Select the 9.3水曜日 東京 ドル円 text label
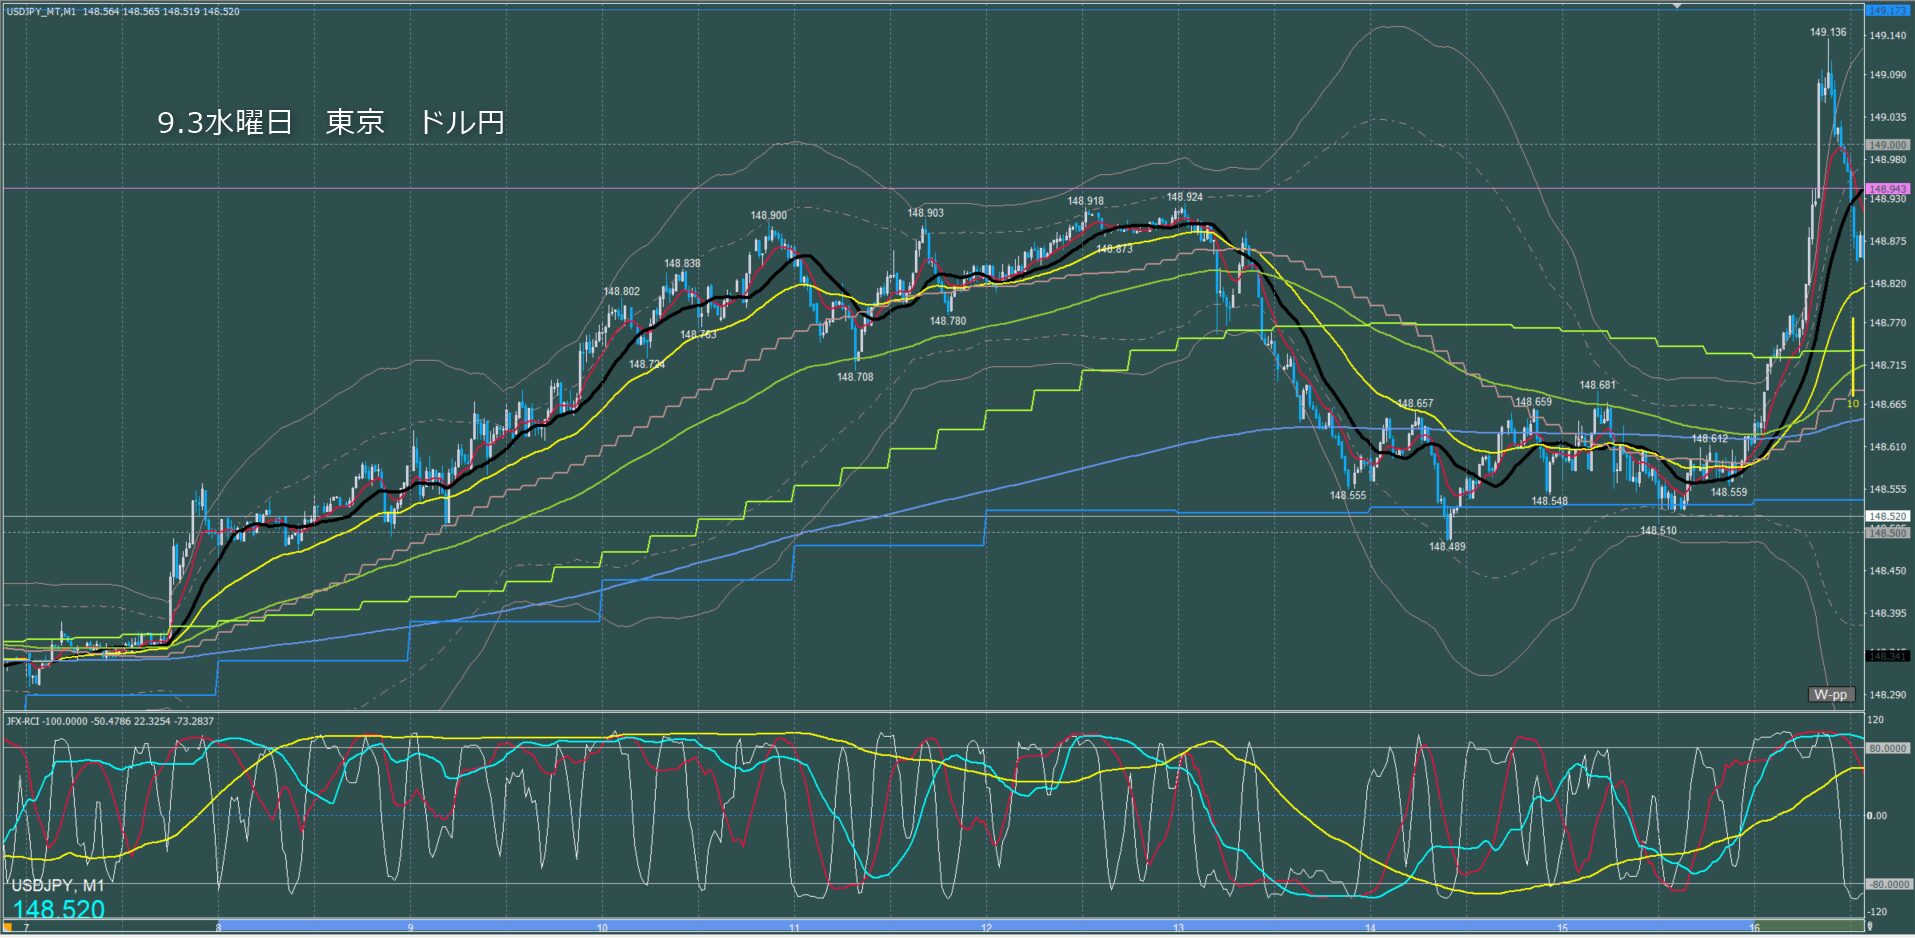 330,122
